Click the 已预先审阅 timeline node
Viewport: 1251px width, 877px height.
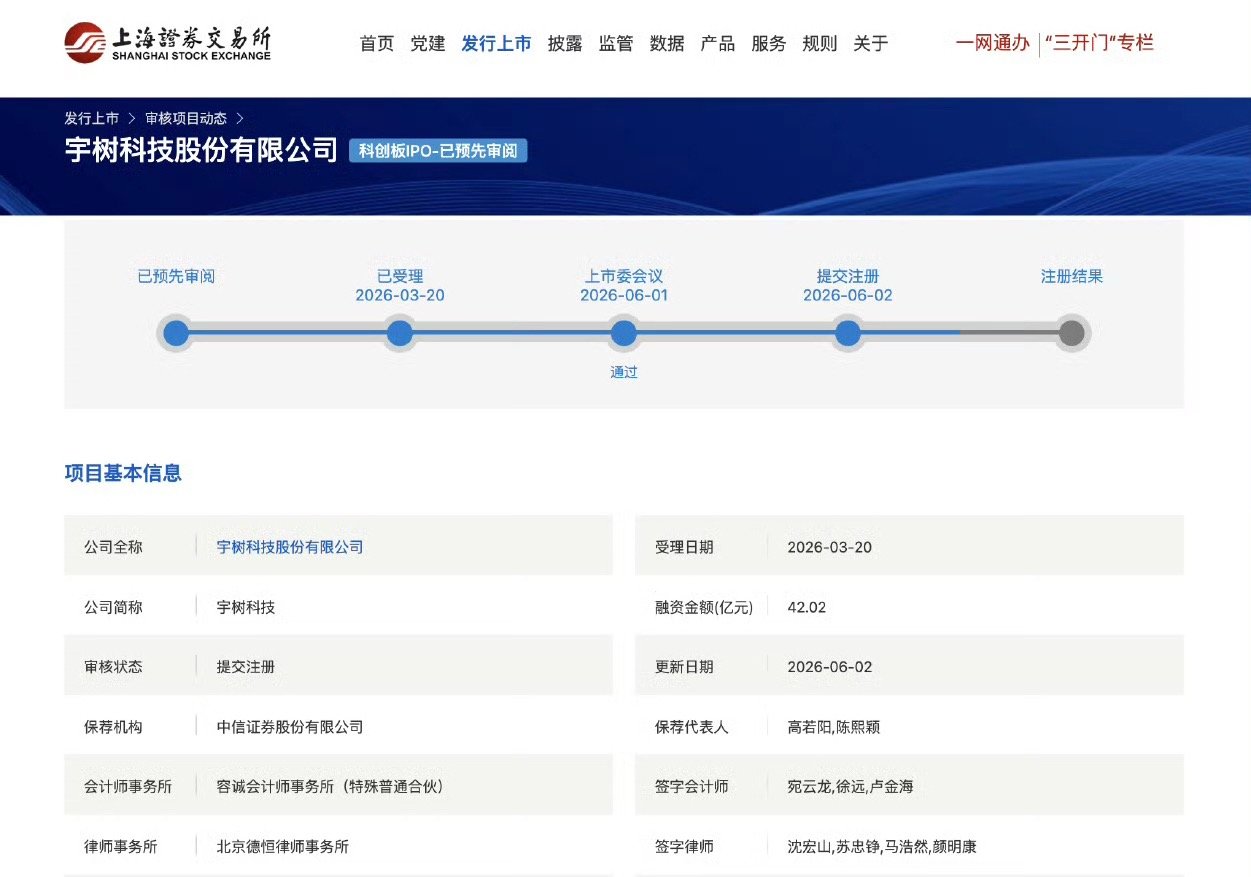[176, 333]
